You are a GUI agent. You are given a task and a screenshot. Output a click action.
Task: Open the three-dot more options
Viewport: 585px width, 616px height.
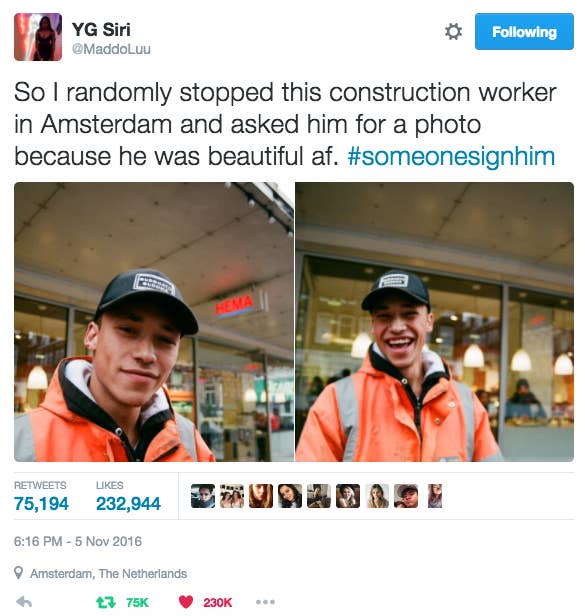click(x=265, y=602)
